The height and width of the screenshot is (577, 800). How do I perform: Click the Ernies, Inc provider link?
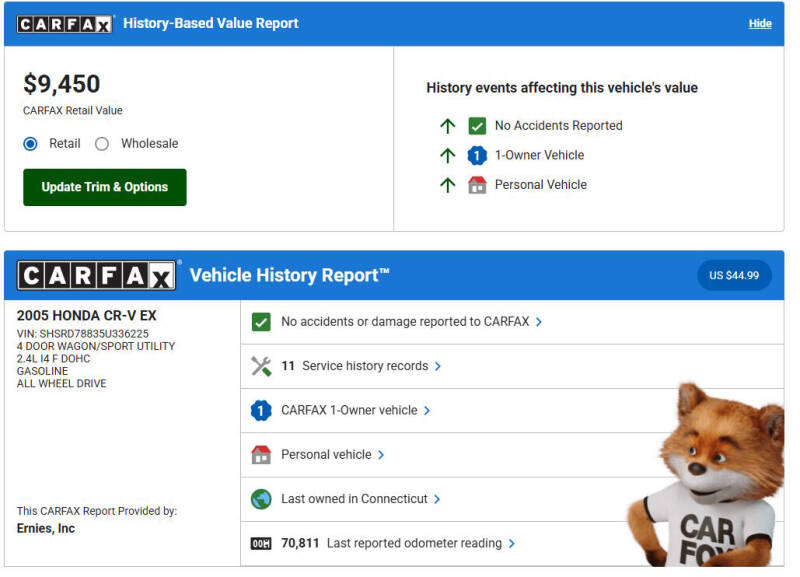pos(45,528)
